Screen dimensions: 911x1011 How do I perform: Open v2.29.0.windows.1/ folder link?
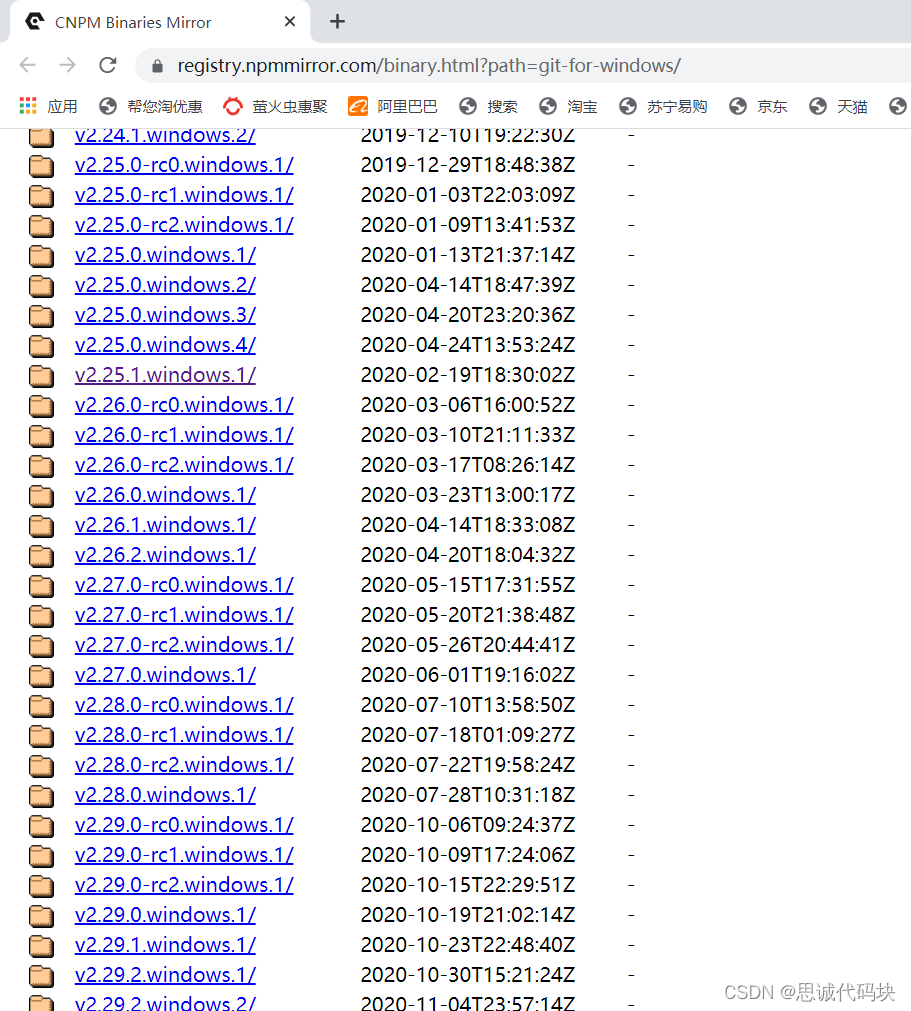(x=165, y=914)
